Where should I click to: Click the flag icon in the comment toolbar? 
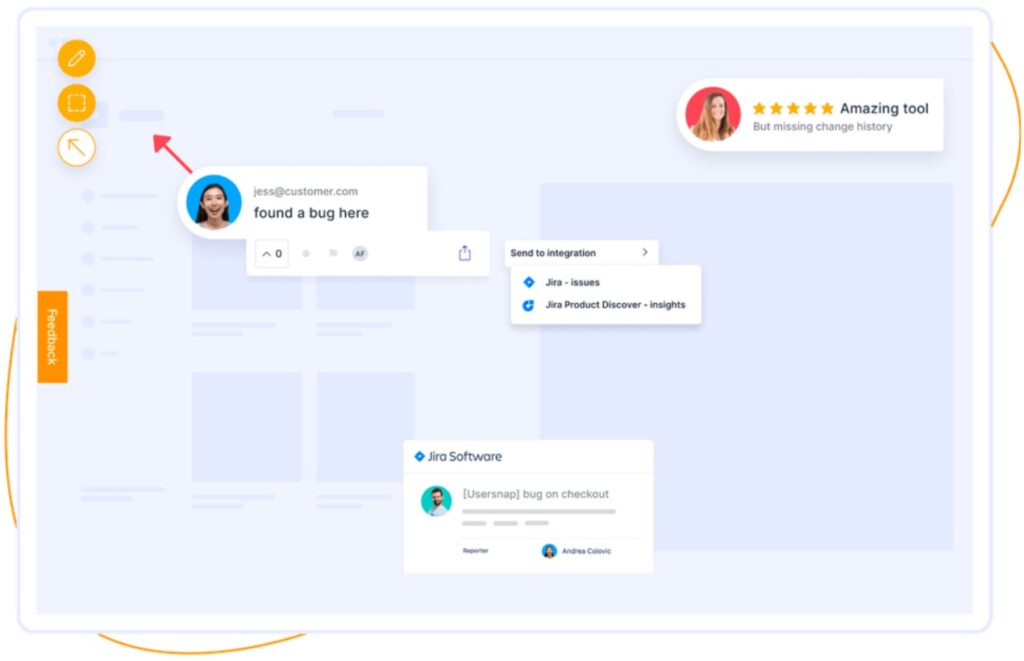[x=333, y=253]
